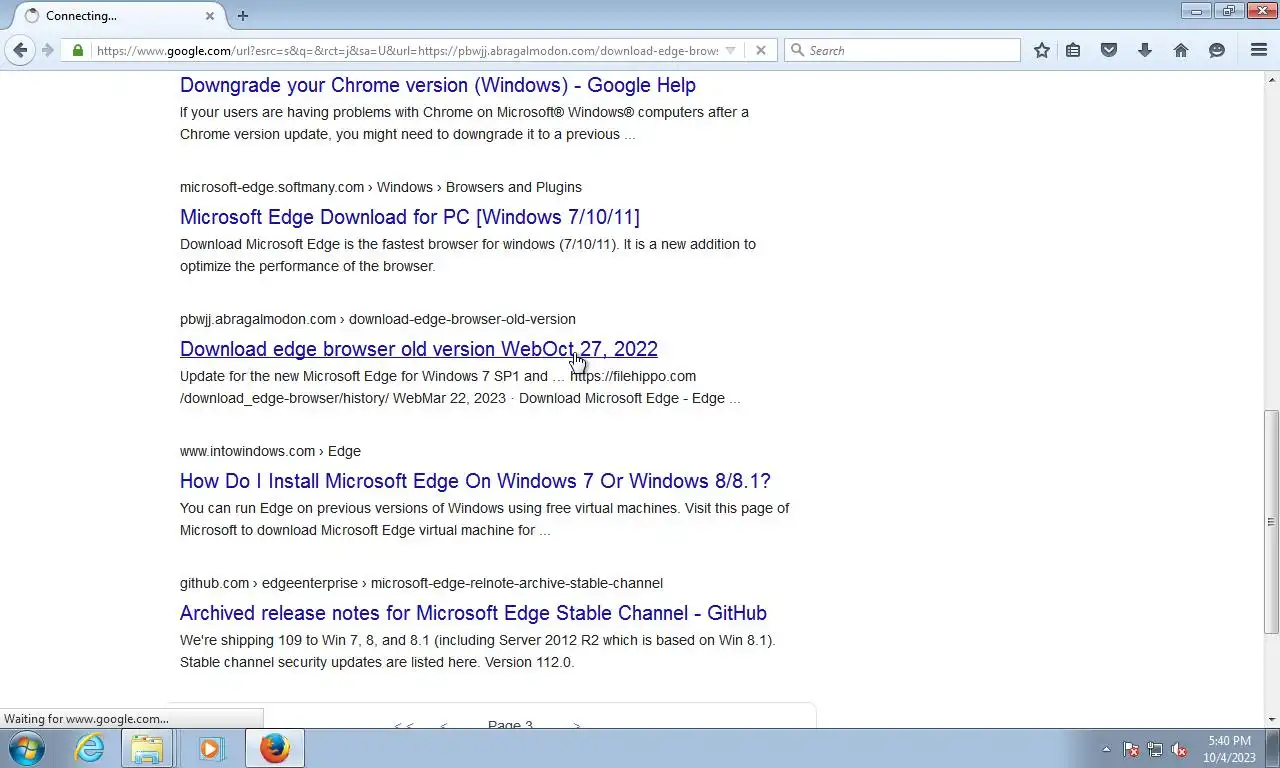Click snippet starting 'If your users are having problems'
This screenshot has width=1280, height=768.
click(464, 123)
